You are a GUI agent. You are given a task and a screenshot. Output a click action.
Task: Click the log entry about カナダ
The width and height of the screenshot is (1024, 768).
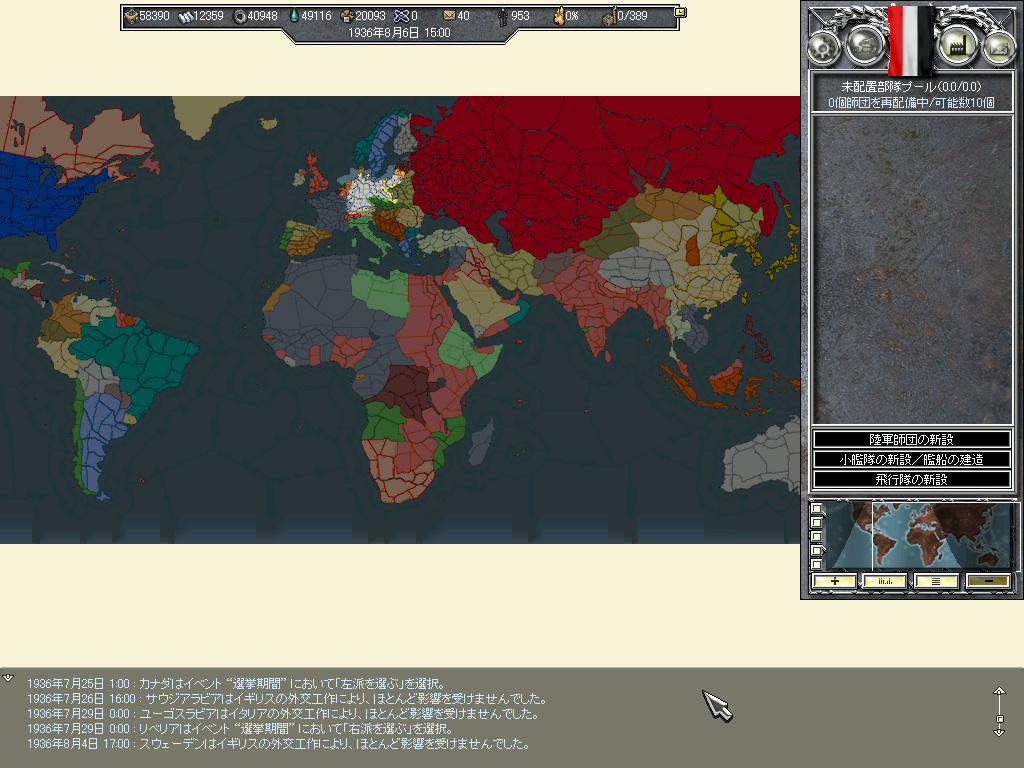coord(236,684)
